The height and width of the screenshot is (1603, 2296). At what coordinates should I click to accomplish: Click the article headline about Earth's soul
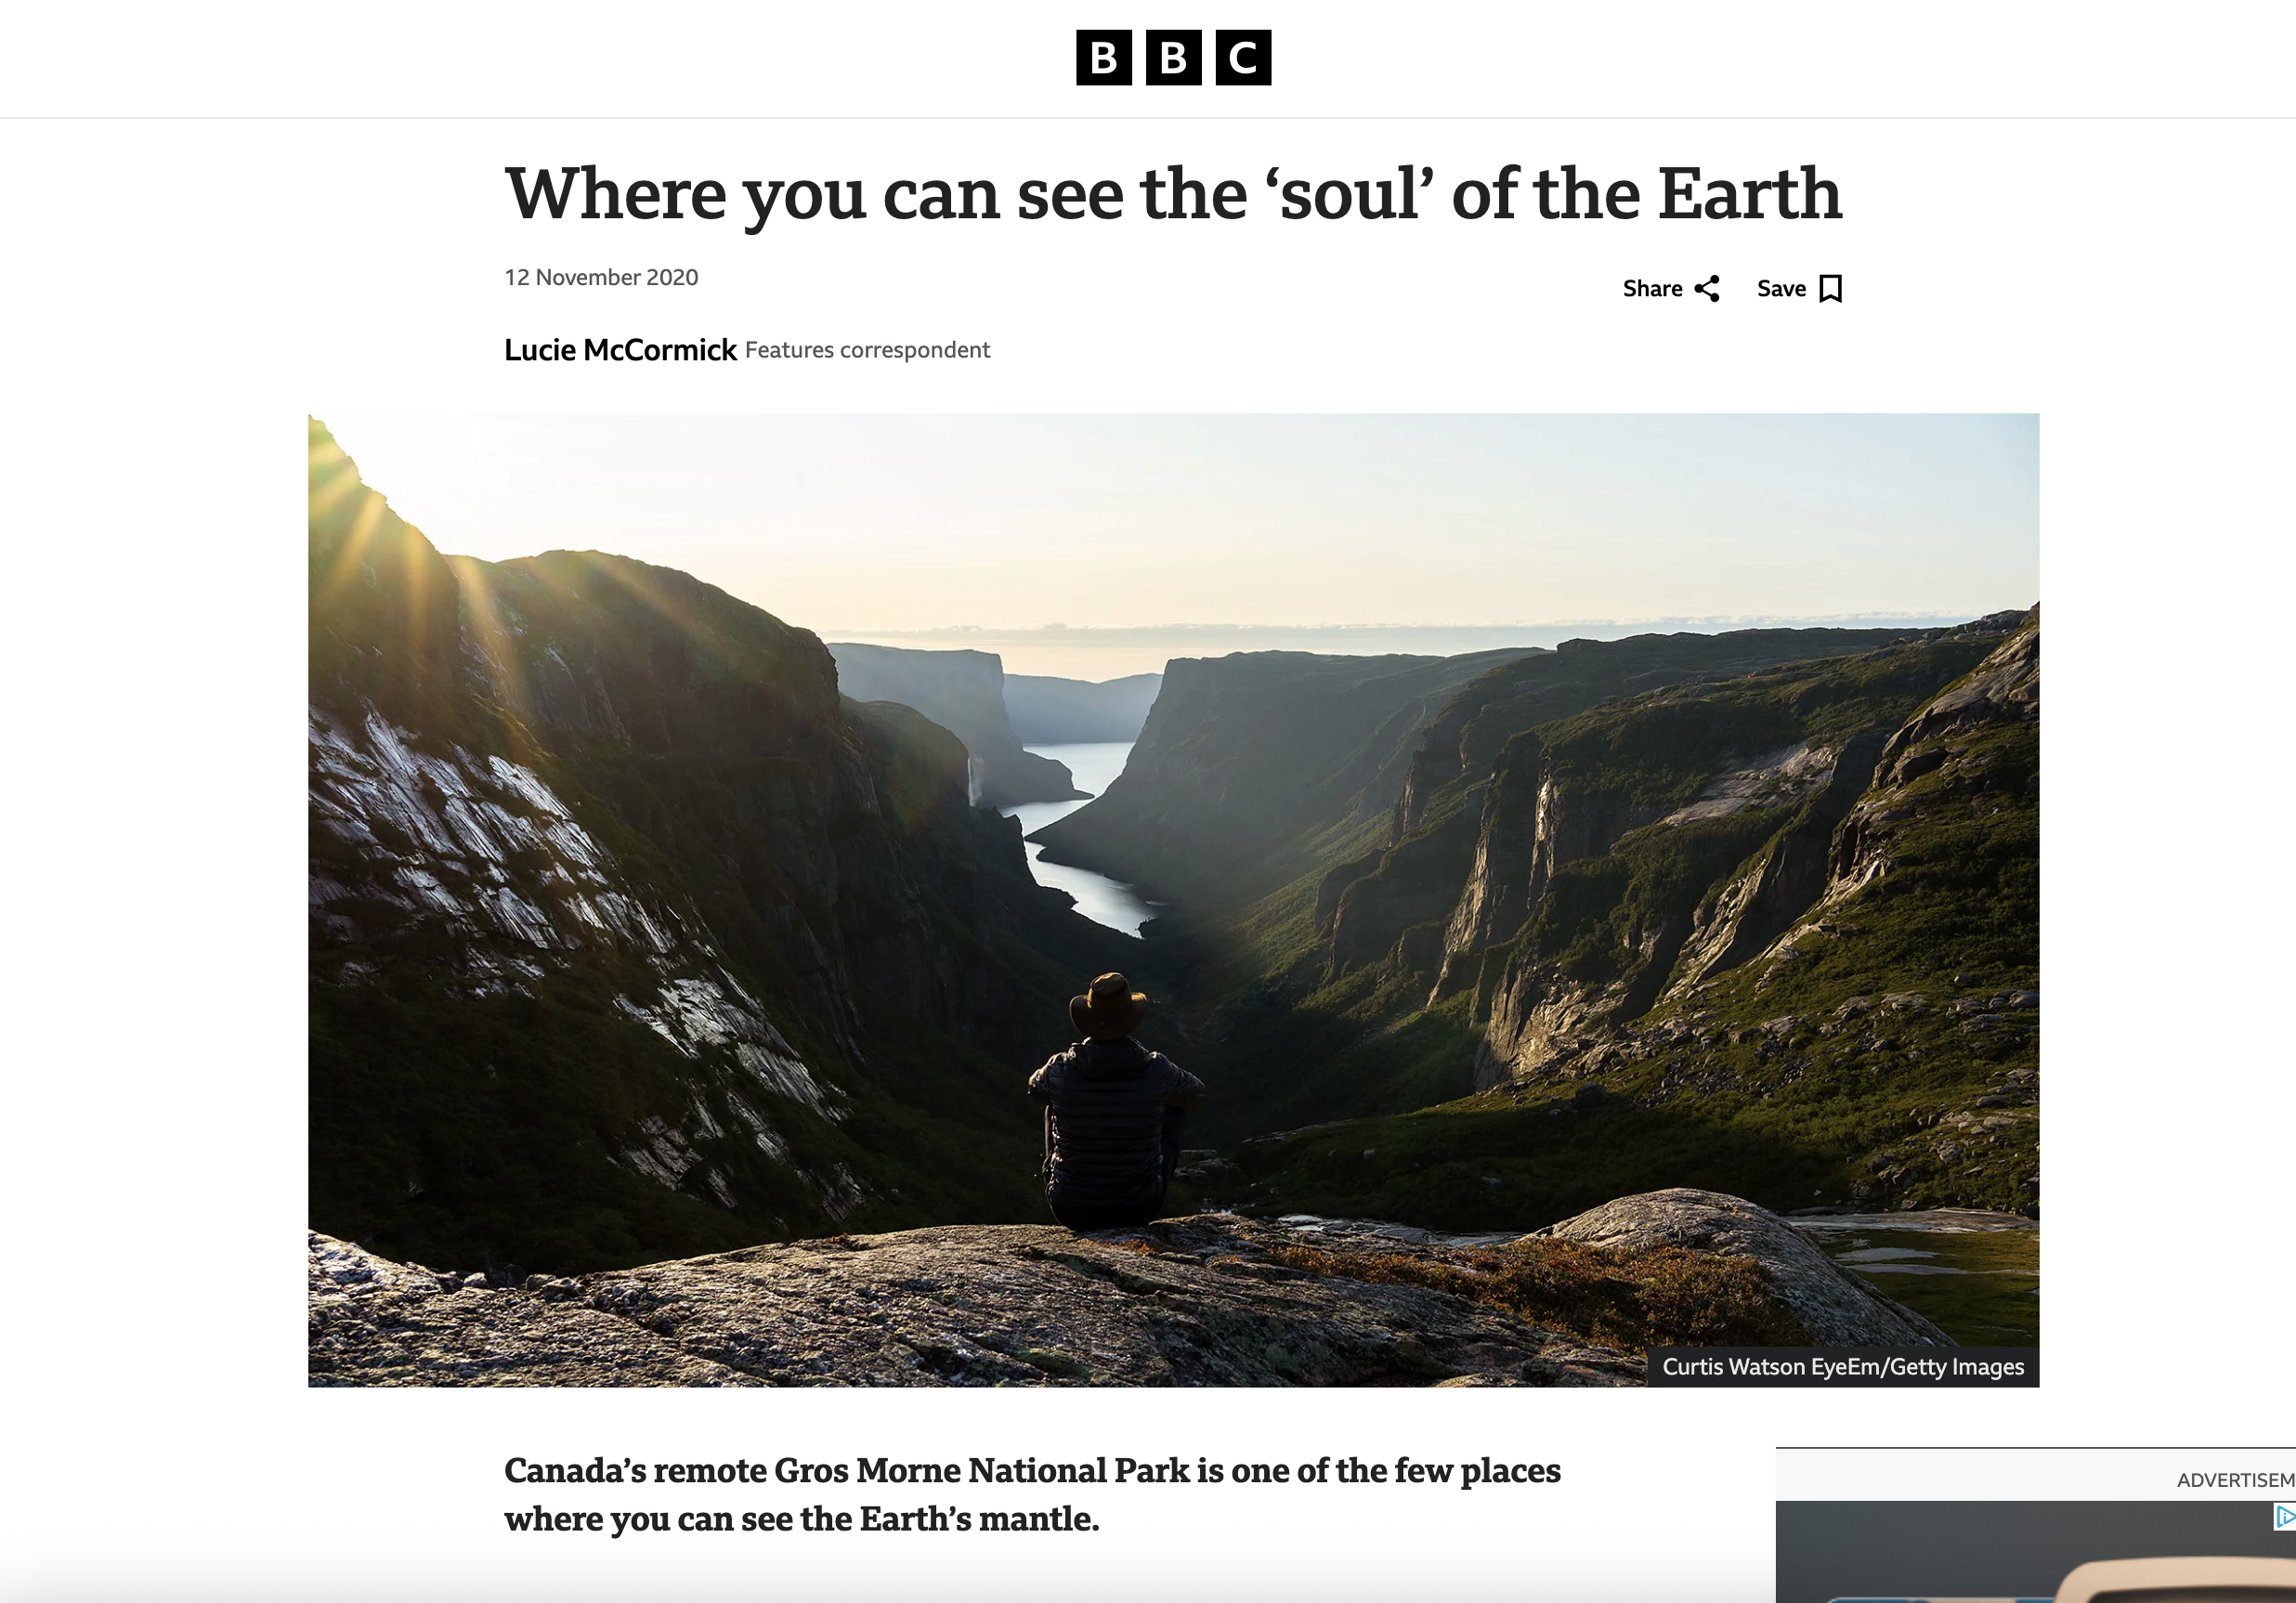(x=1173, y=194)
